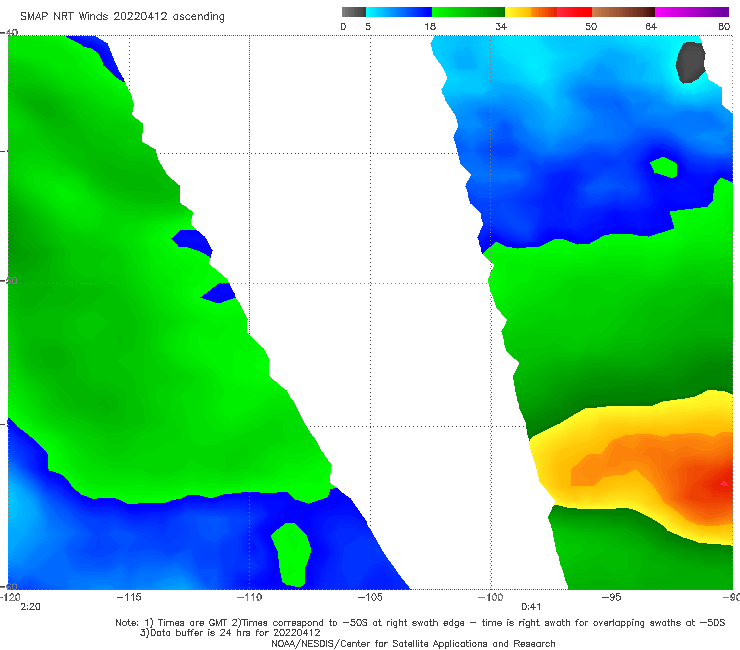Click the color bar label '34'
This screenshot has width=740, height=650.
501,27
